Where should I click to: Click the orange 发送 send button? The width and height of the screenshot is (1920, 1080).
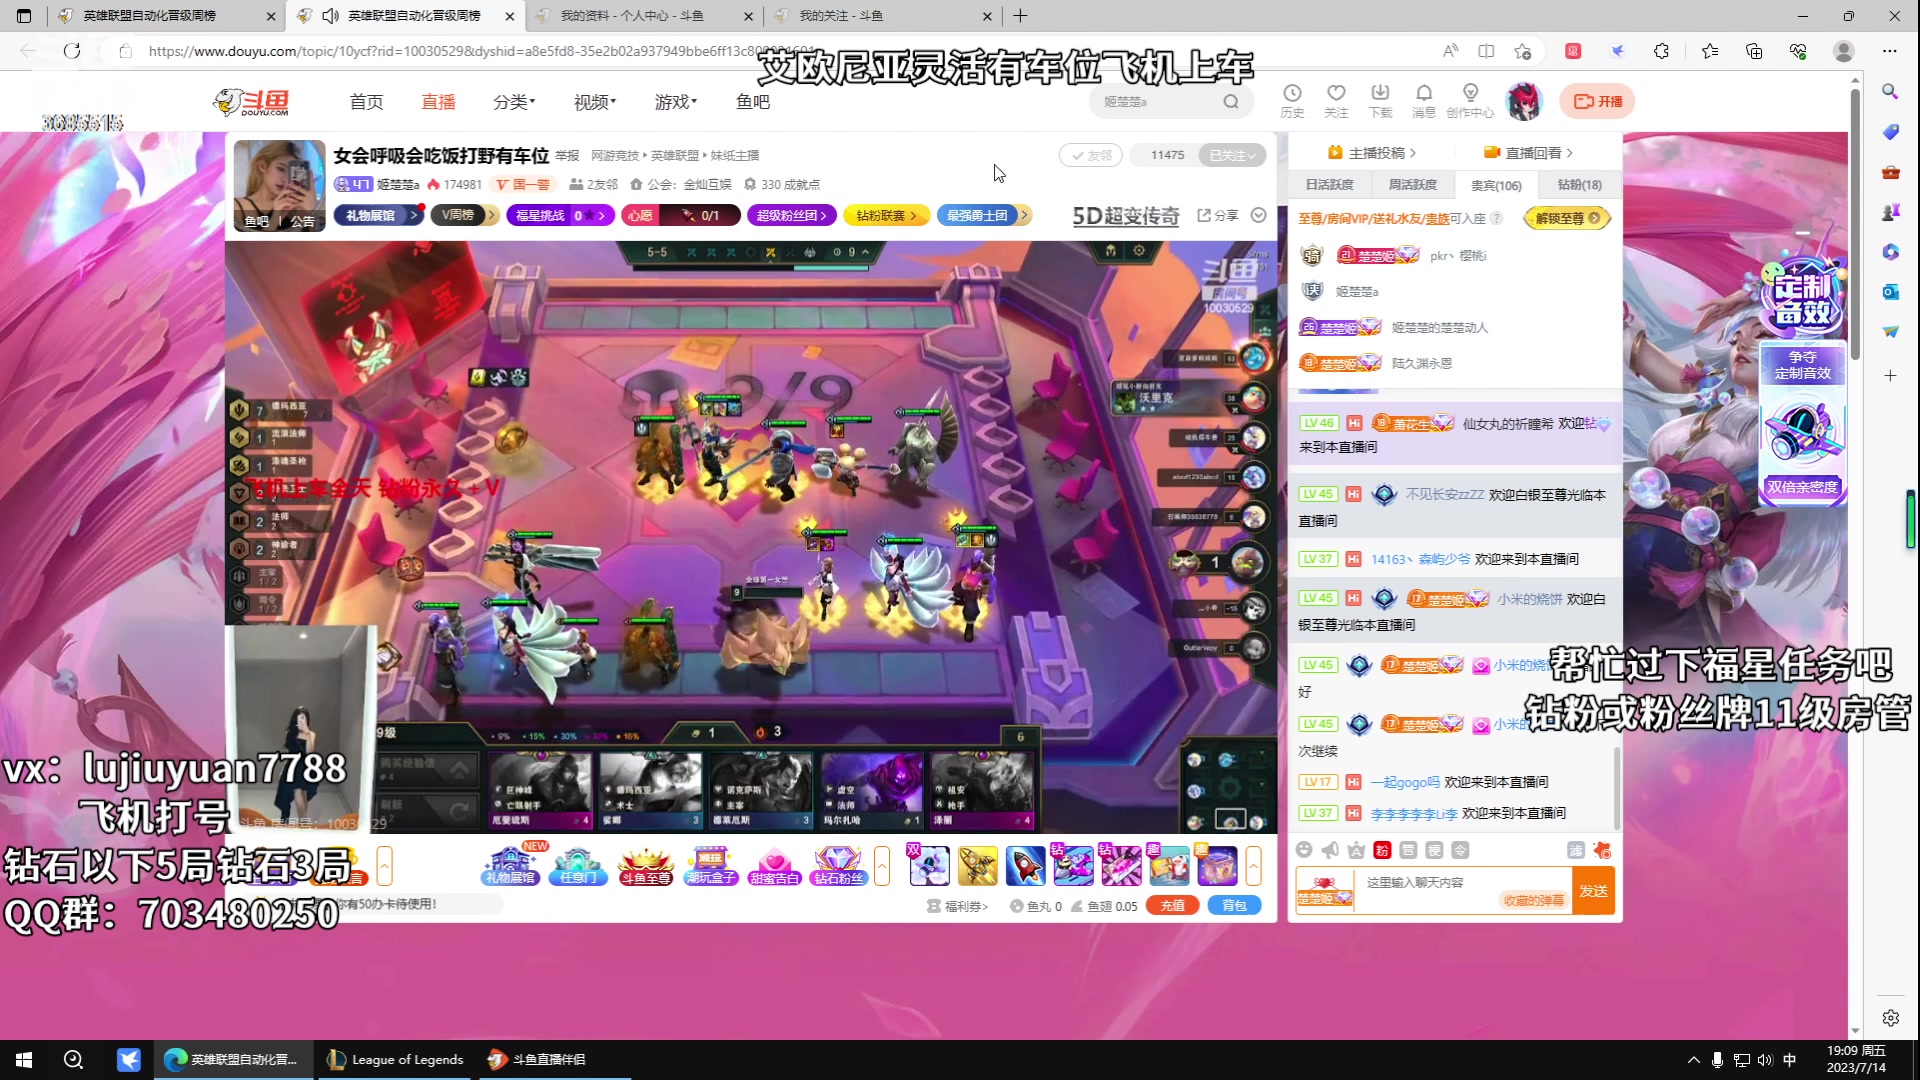click(x=1593, y=891)
